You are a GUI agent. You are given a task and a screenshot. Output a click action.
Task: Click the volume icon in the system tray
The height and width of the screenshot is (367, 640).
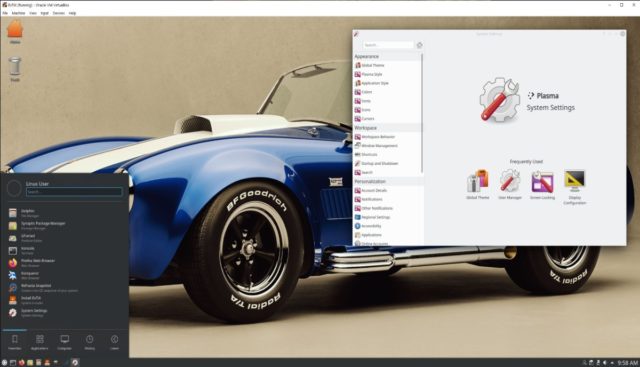tap(605, 363)
